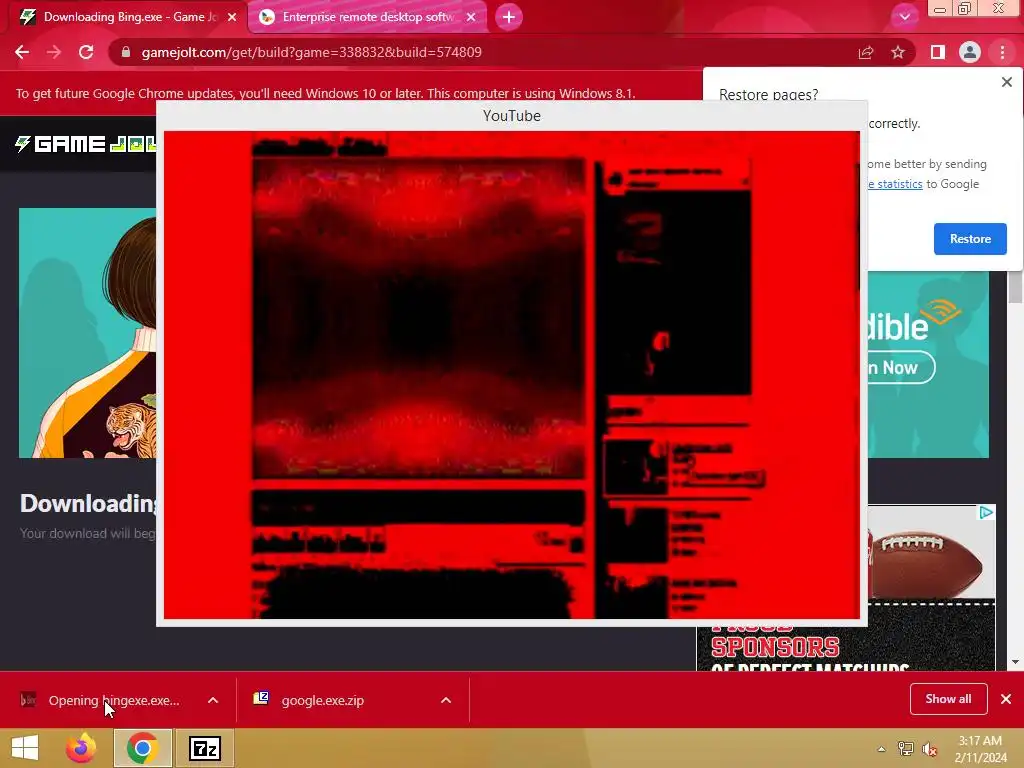Click the illustrated tiger jacket ad image
The image size is (1024, 768).
click(x=88, y=333)
